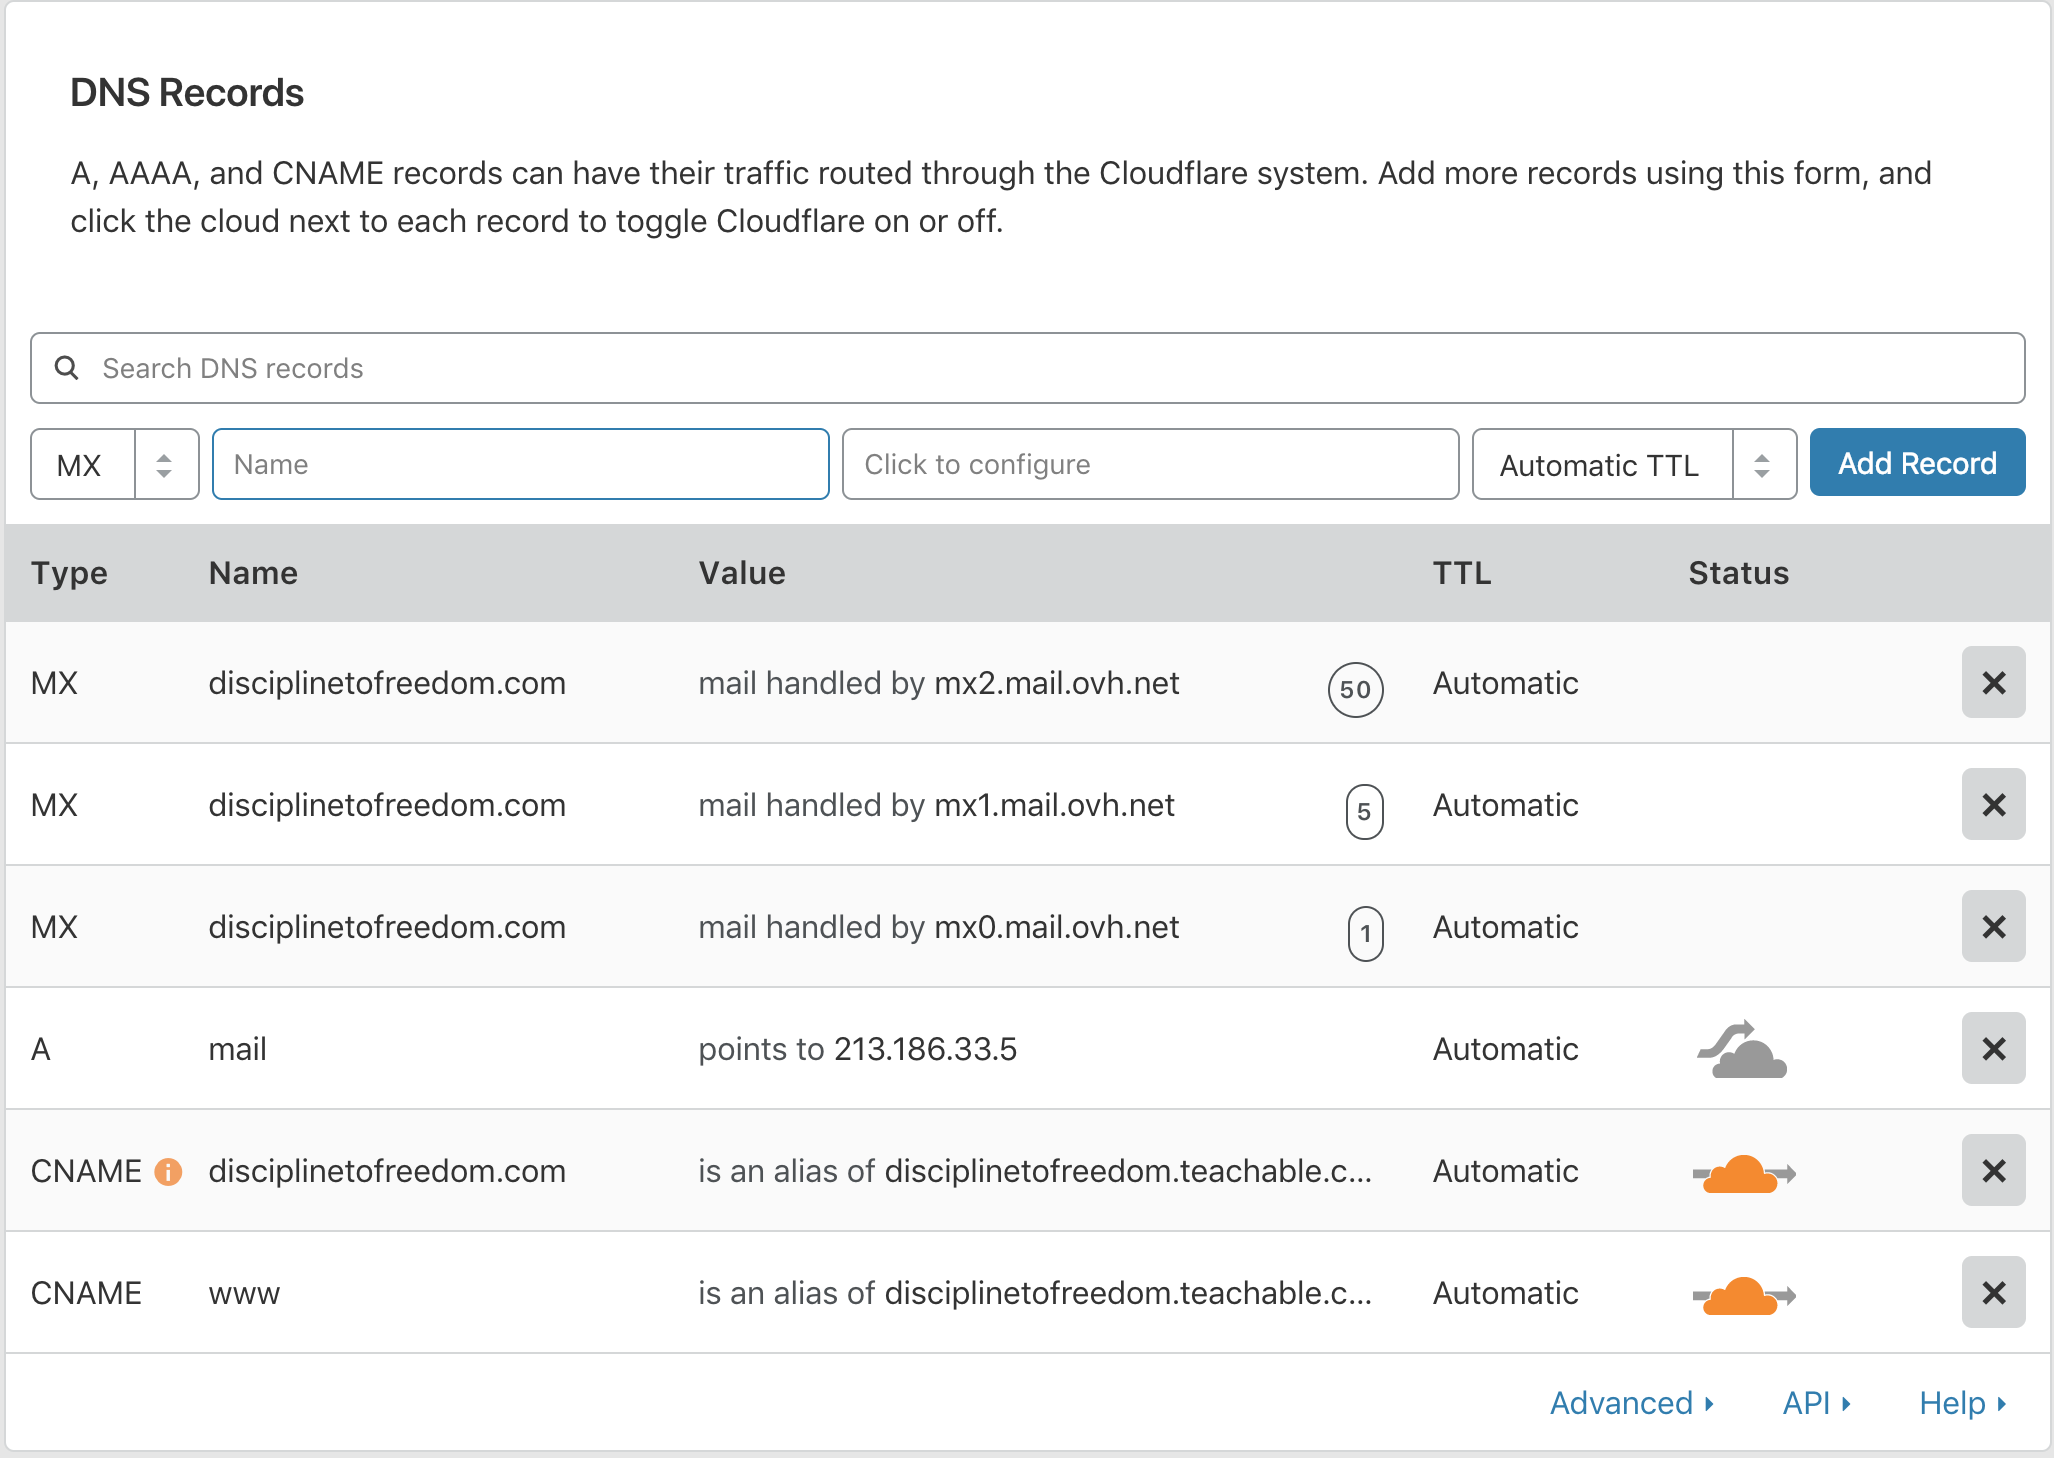Click the Add Record button
Image resolution: width=2054 pixels, height=1458 pixels.
click(1917, 463)
